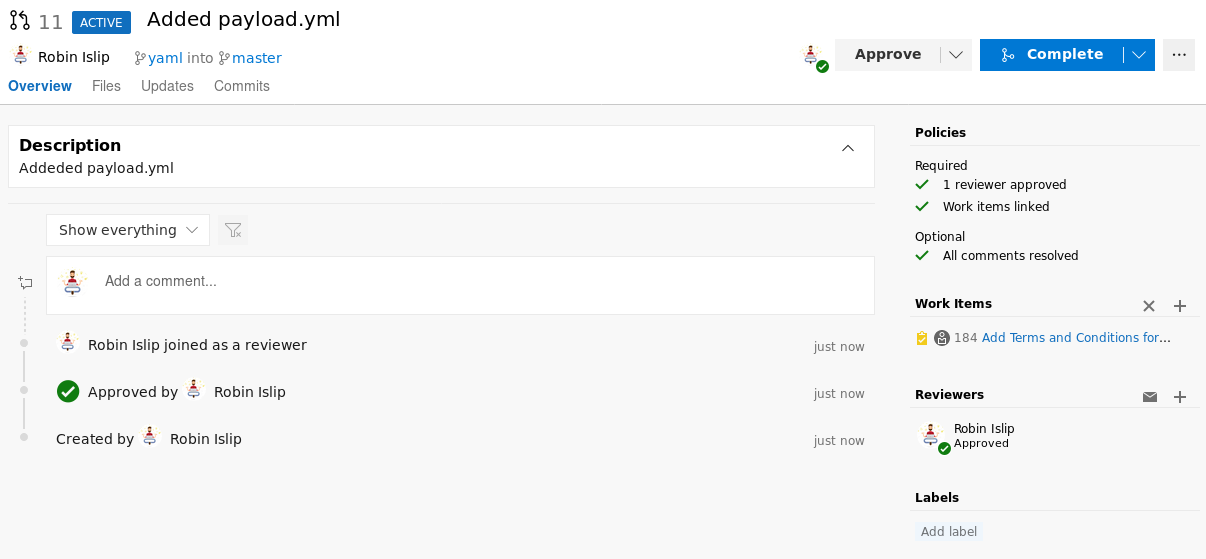Add a work item with plus icon
Image resolution: width=1206 pixels, height=559 pixels.
1180,306
